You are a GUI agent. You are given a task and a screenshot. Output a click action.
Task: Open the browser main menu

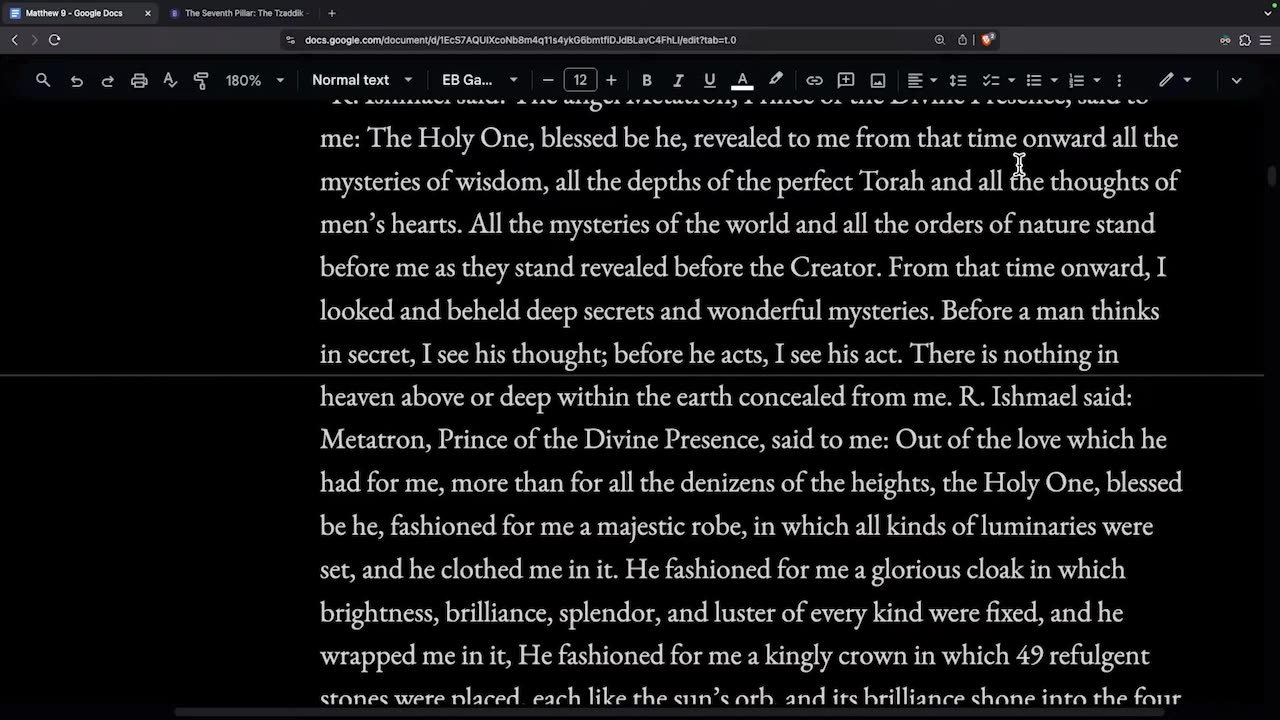1266,40
